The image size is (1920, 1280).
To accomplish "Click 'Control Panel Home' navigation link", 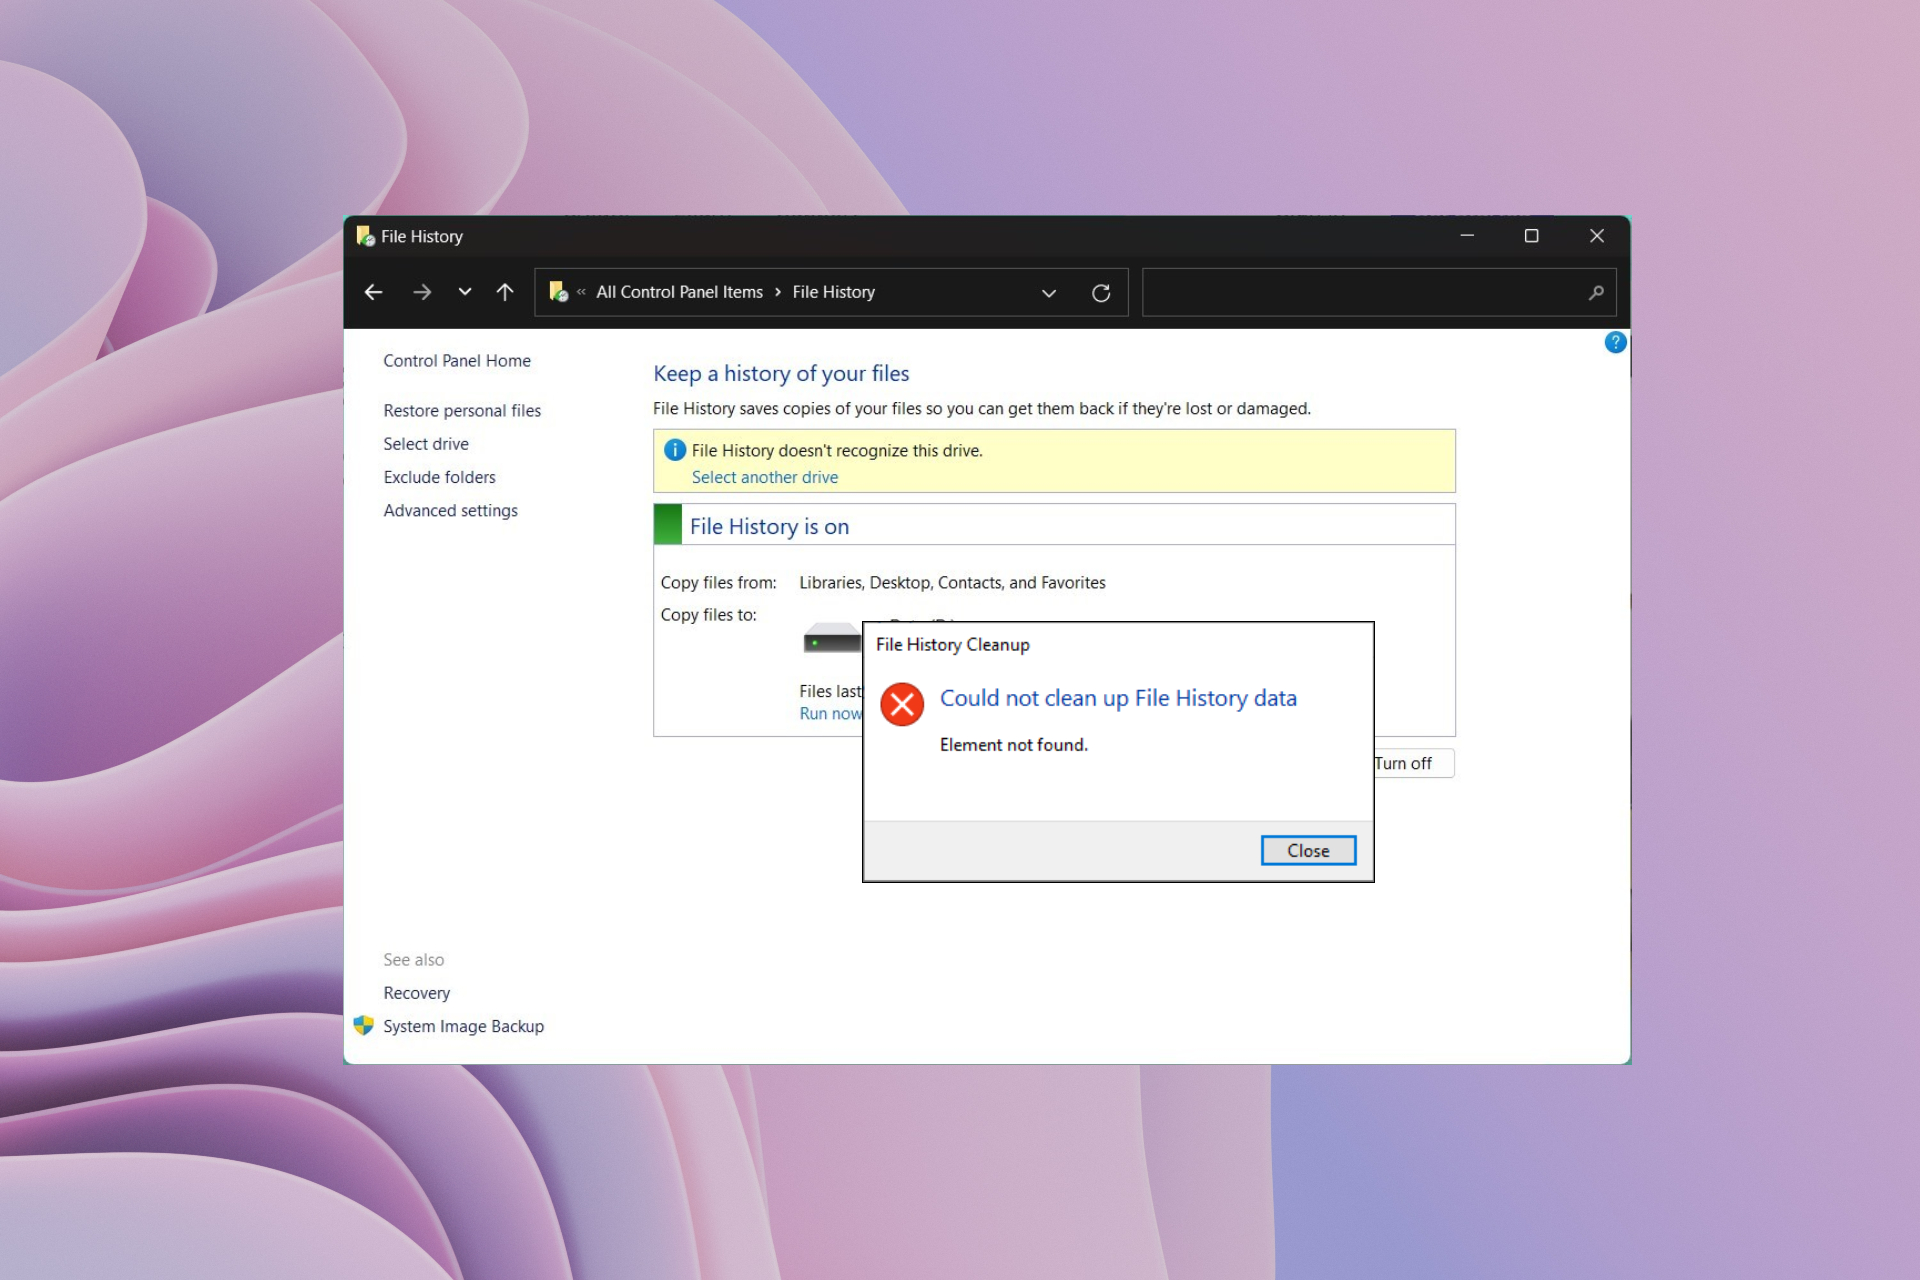I will tap(457, 361).
